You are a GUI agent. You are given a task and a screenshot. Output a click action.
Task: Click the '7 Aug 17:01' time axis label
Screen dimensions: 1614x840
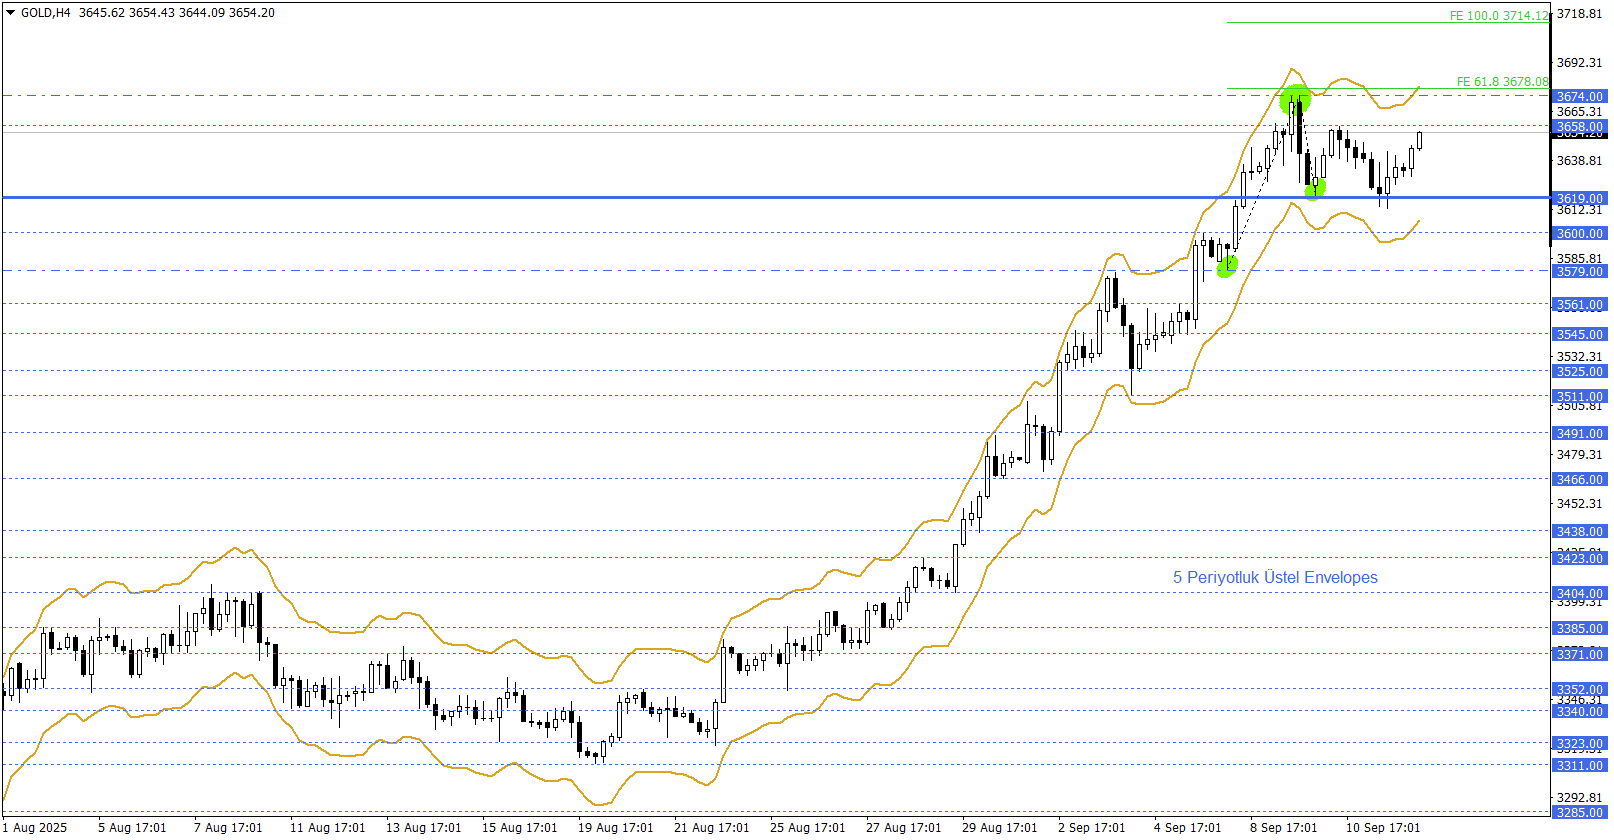point(228,828)
